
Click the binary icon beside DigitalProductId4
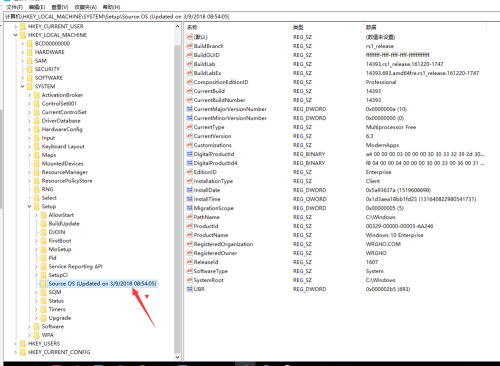coord(190,163)
